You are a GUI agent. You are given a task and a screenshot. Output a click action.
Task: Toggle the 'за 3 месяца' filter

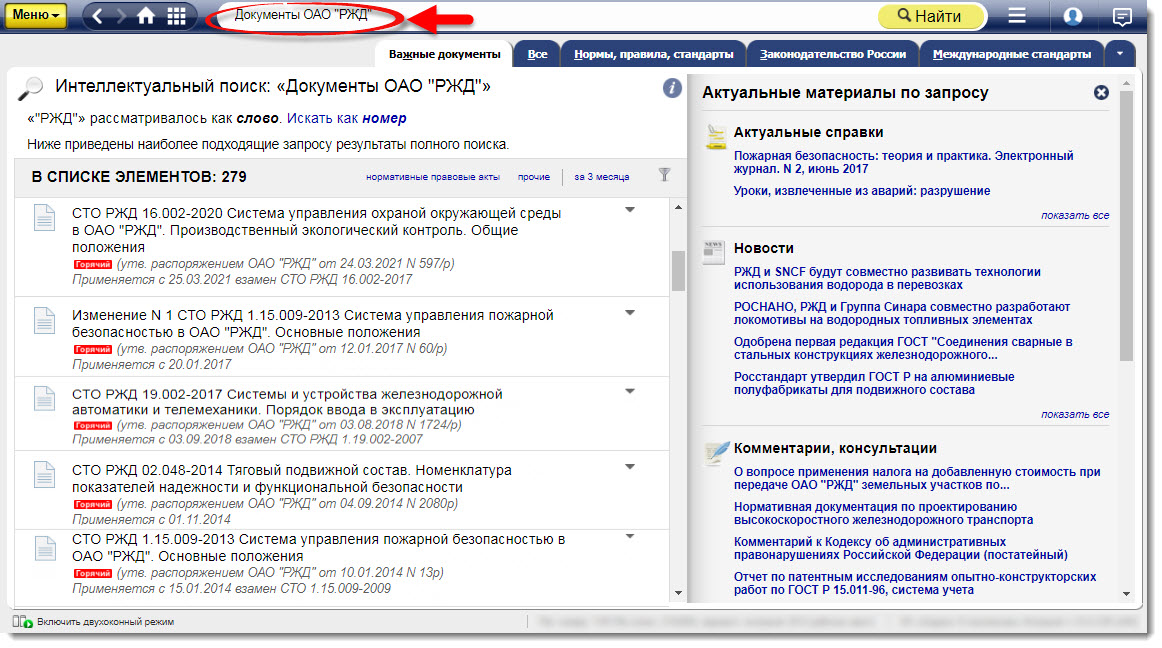[601, 177]
